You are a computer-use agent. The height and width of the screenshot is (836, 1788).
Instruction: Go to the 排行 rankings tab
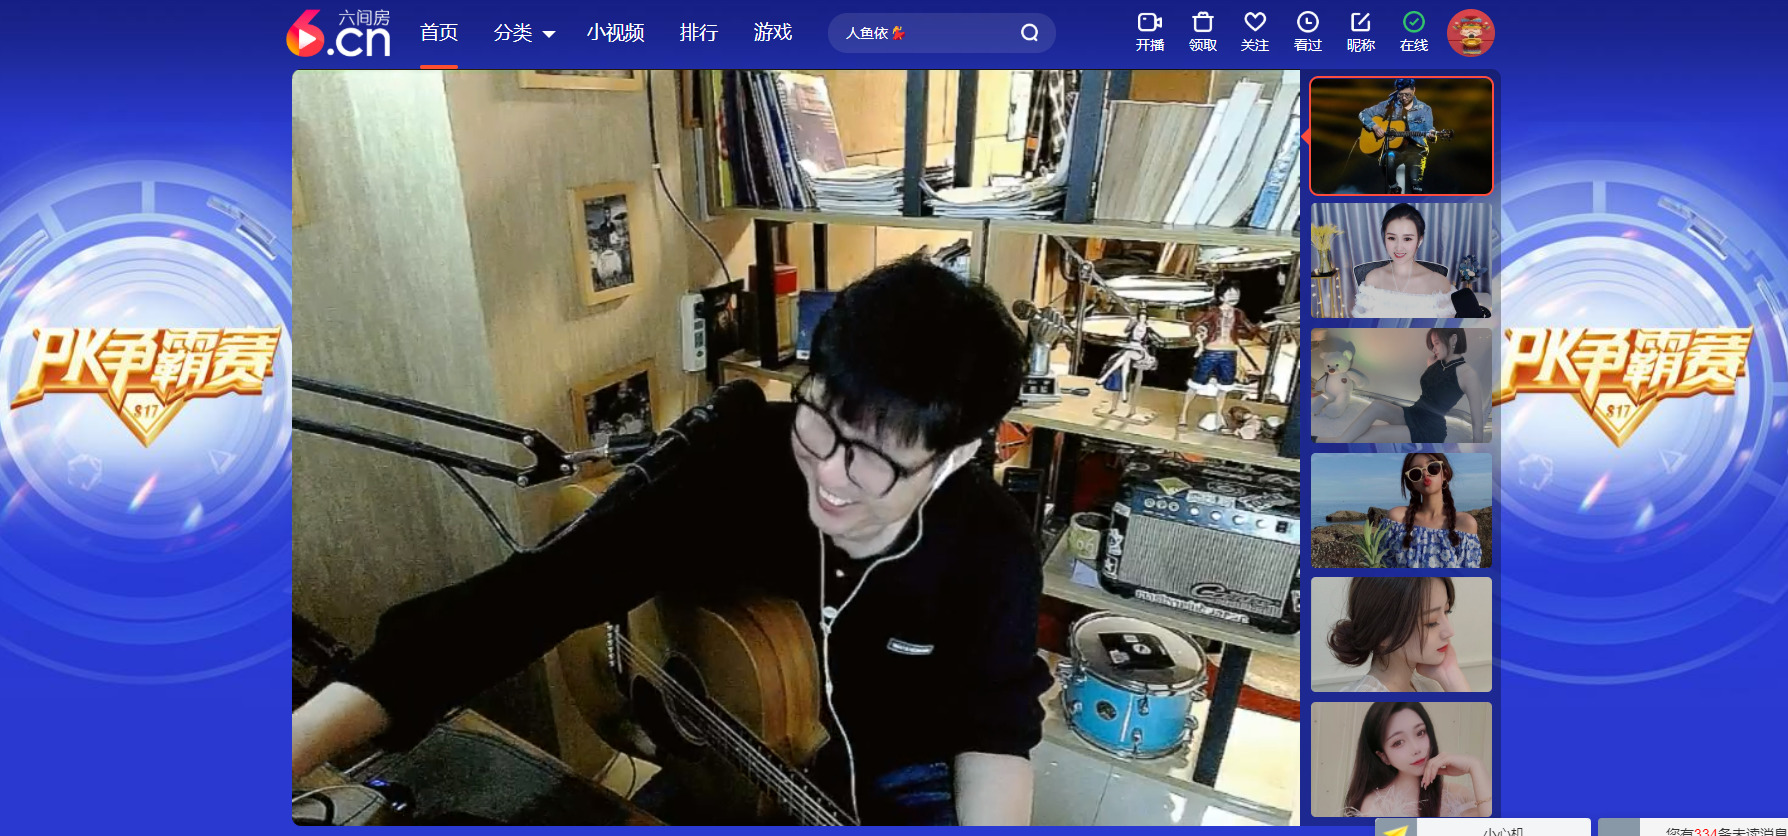699,33
